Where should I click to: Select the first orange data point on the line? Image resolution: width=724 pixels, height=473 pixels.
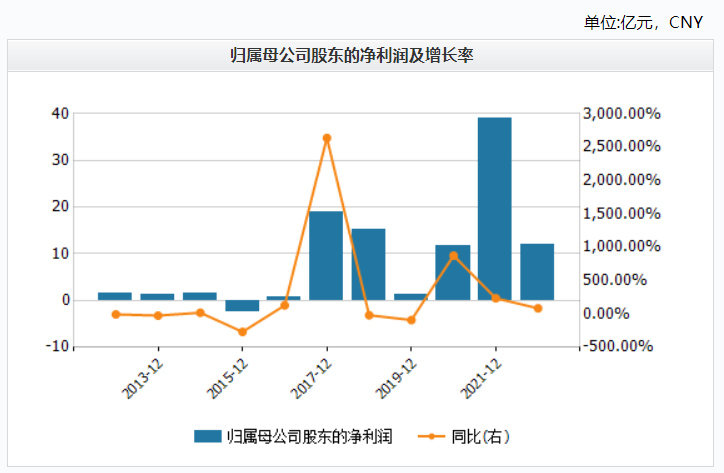[115, 314]
